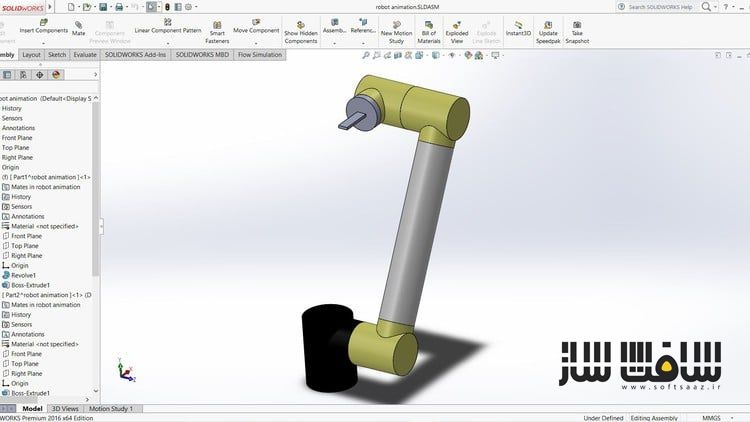750x422 pixels.
Task: Click New Motion Study
Action: 396,33
